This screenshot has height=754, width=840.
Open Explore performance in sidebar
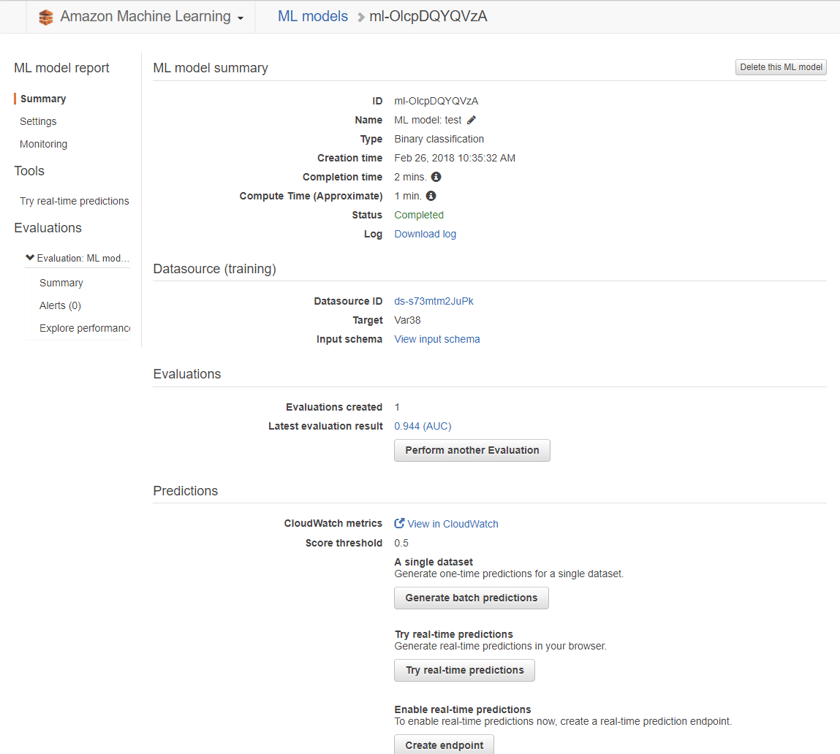coord(85,328)
